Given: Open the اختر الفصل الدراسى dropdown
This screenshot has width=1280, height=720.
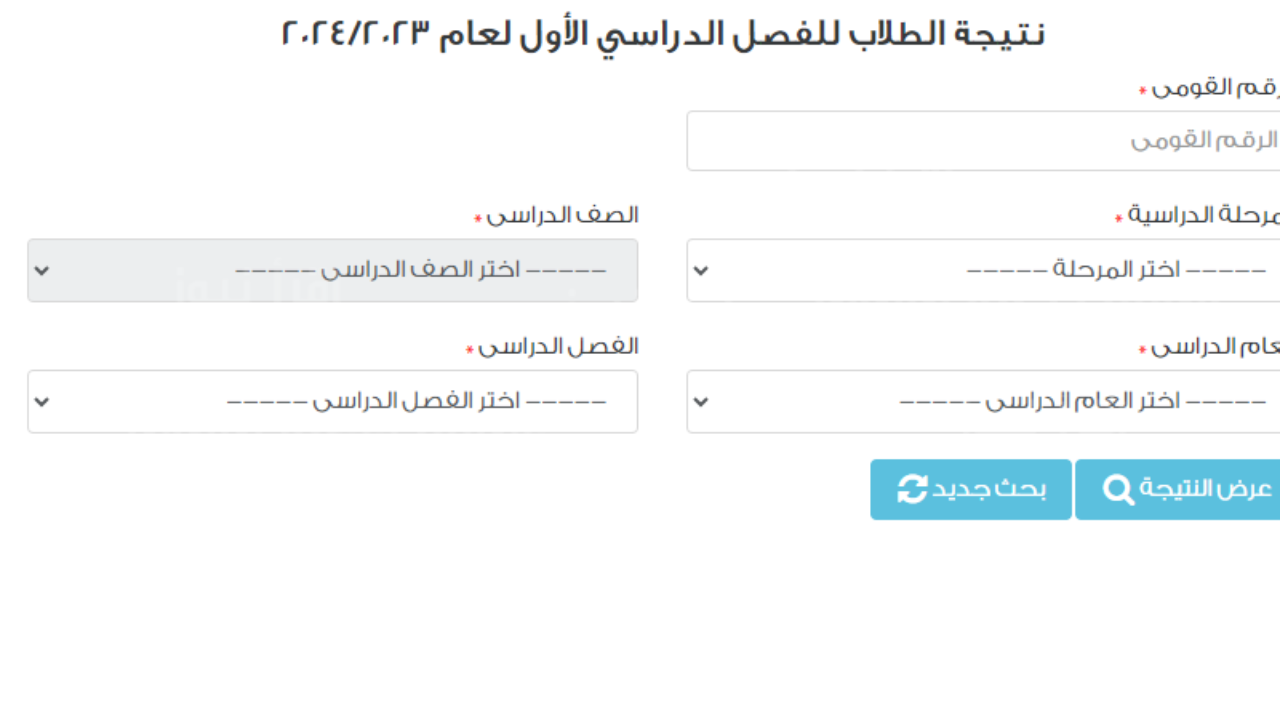Looking at the screenshot, I should 332,402.
